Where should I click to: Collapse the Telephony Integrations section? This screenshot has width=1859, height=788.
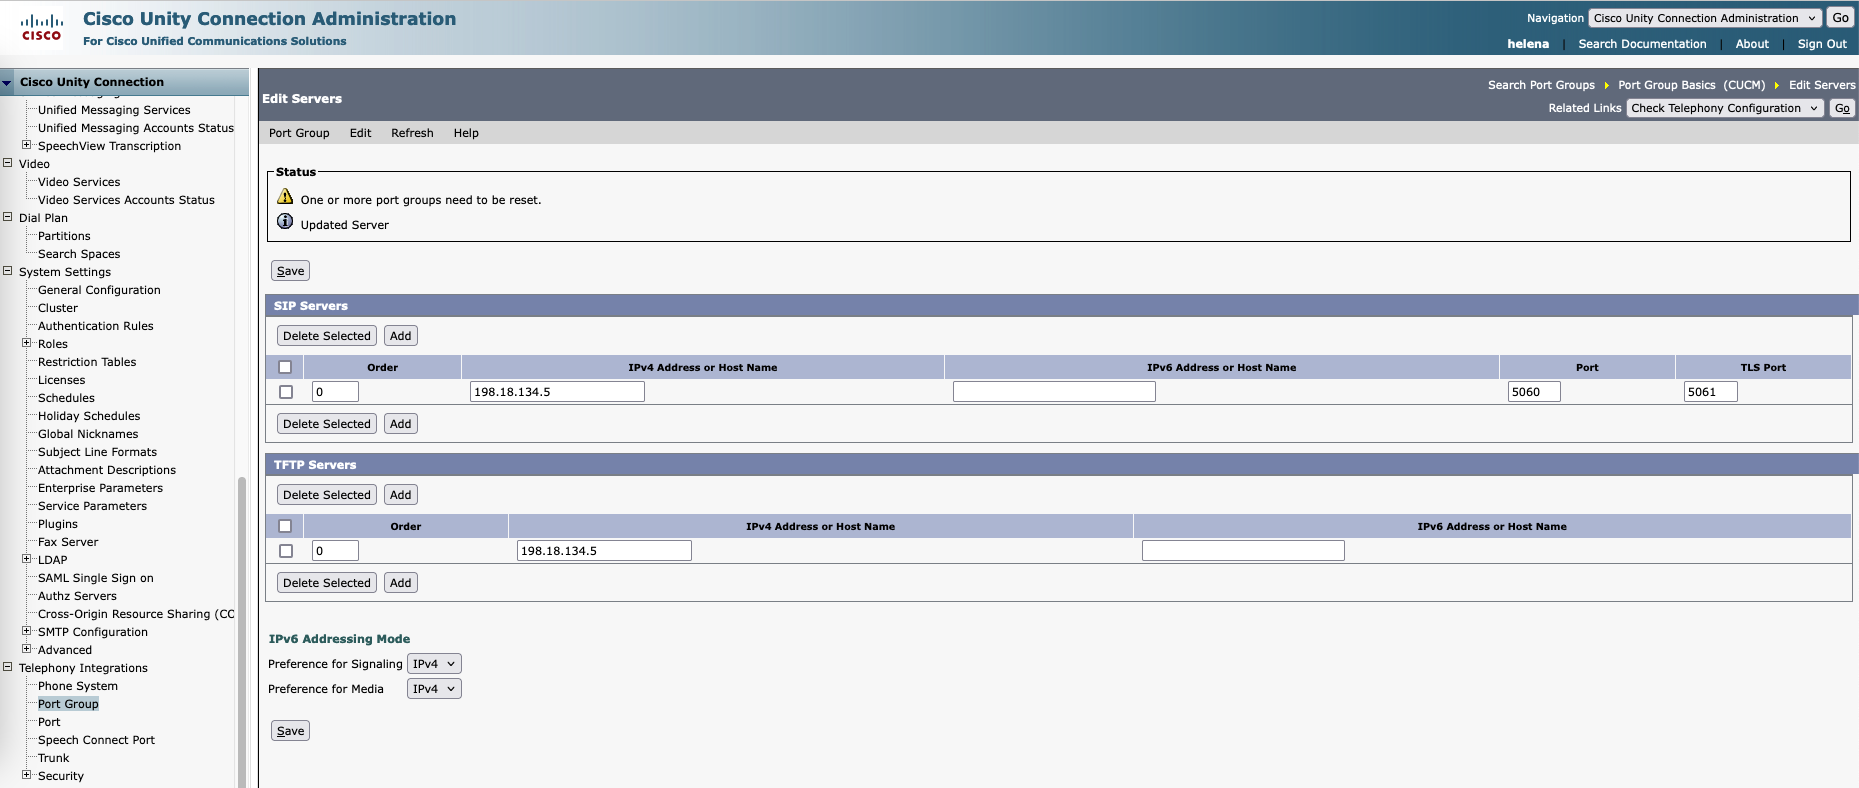(x=8, y=667)
